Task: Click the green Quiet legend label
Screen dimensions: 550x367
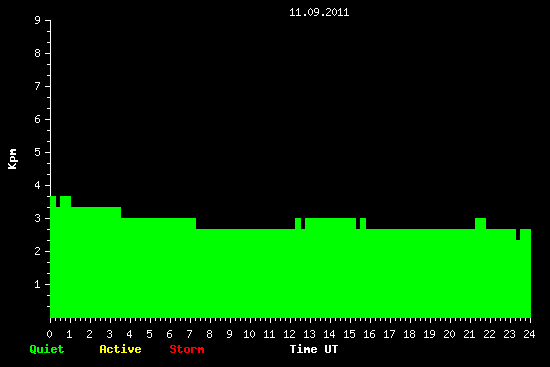Action: (x=47, y=349)
